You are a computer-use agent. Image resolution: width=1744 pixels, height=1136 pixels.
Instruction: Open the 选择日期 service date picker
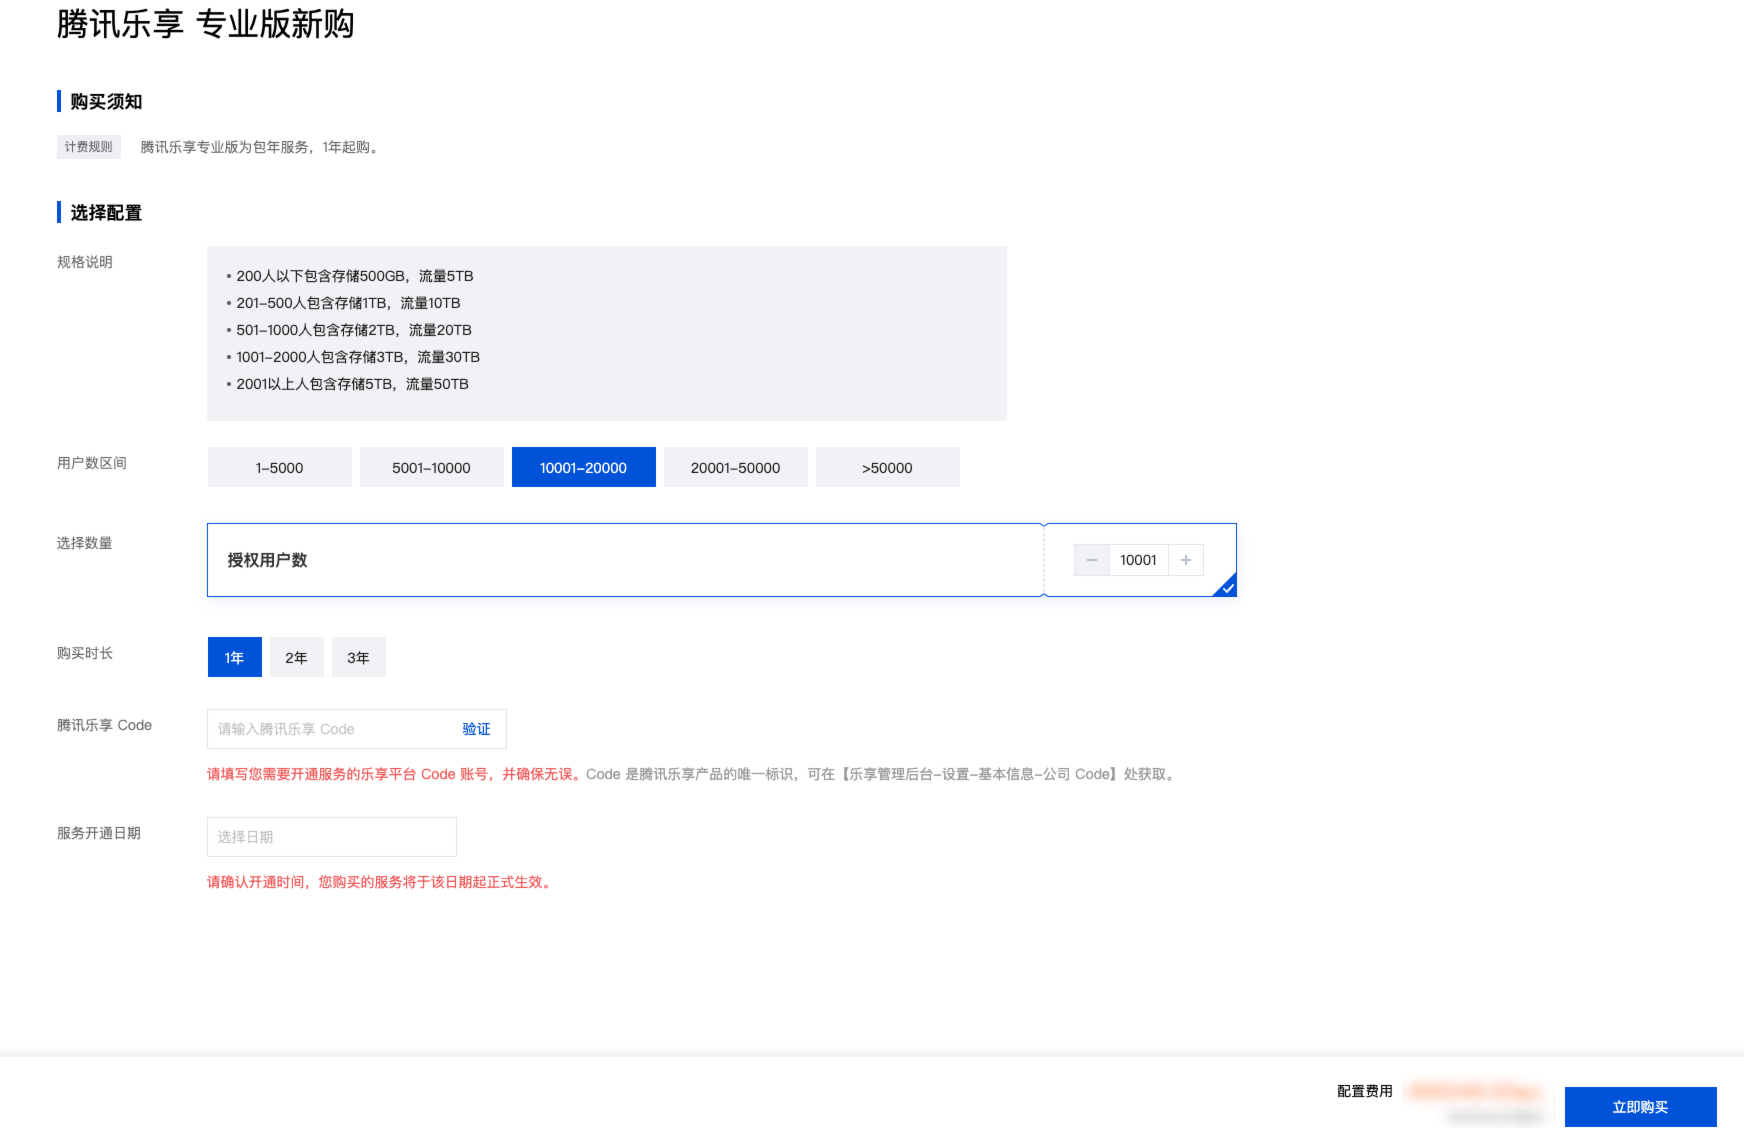pyautogui.click(x=332, y=837)
